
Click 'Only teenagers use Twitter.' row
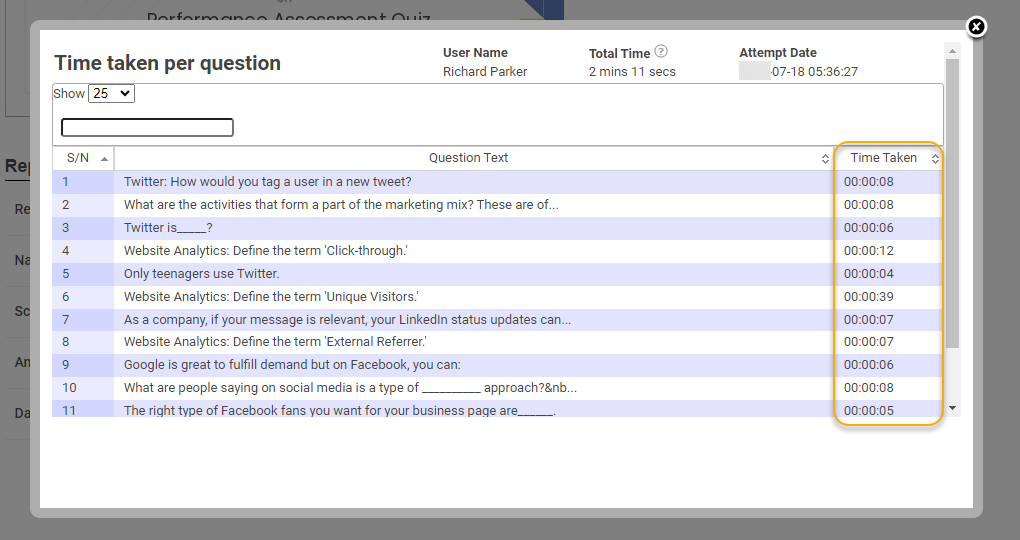[x=201, y=274]
